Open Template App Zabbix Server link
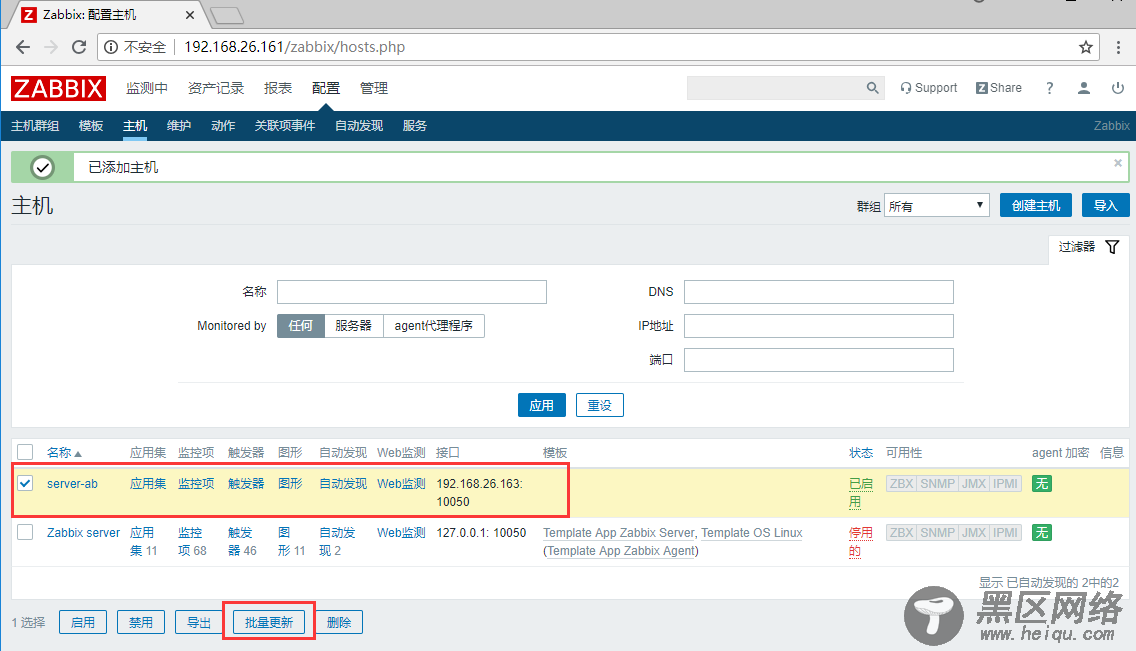 (619, 533)
